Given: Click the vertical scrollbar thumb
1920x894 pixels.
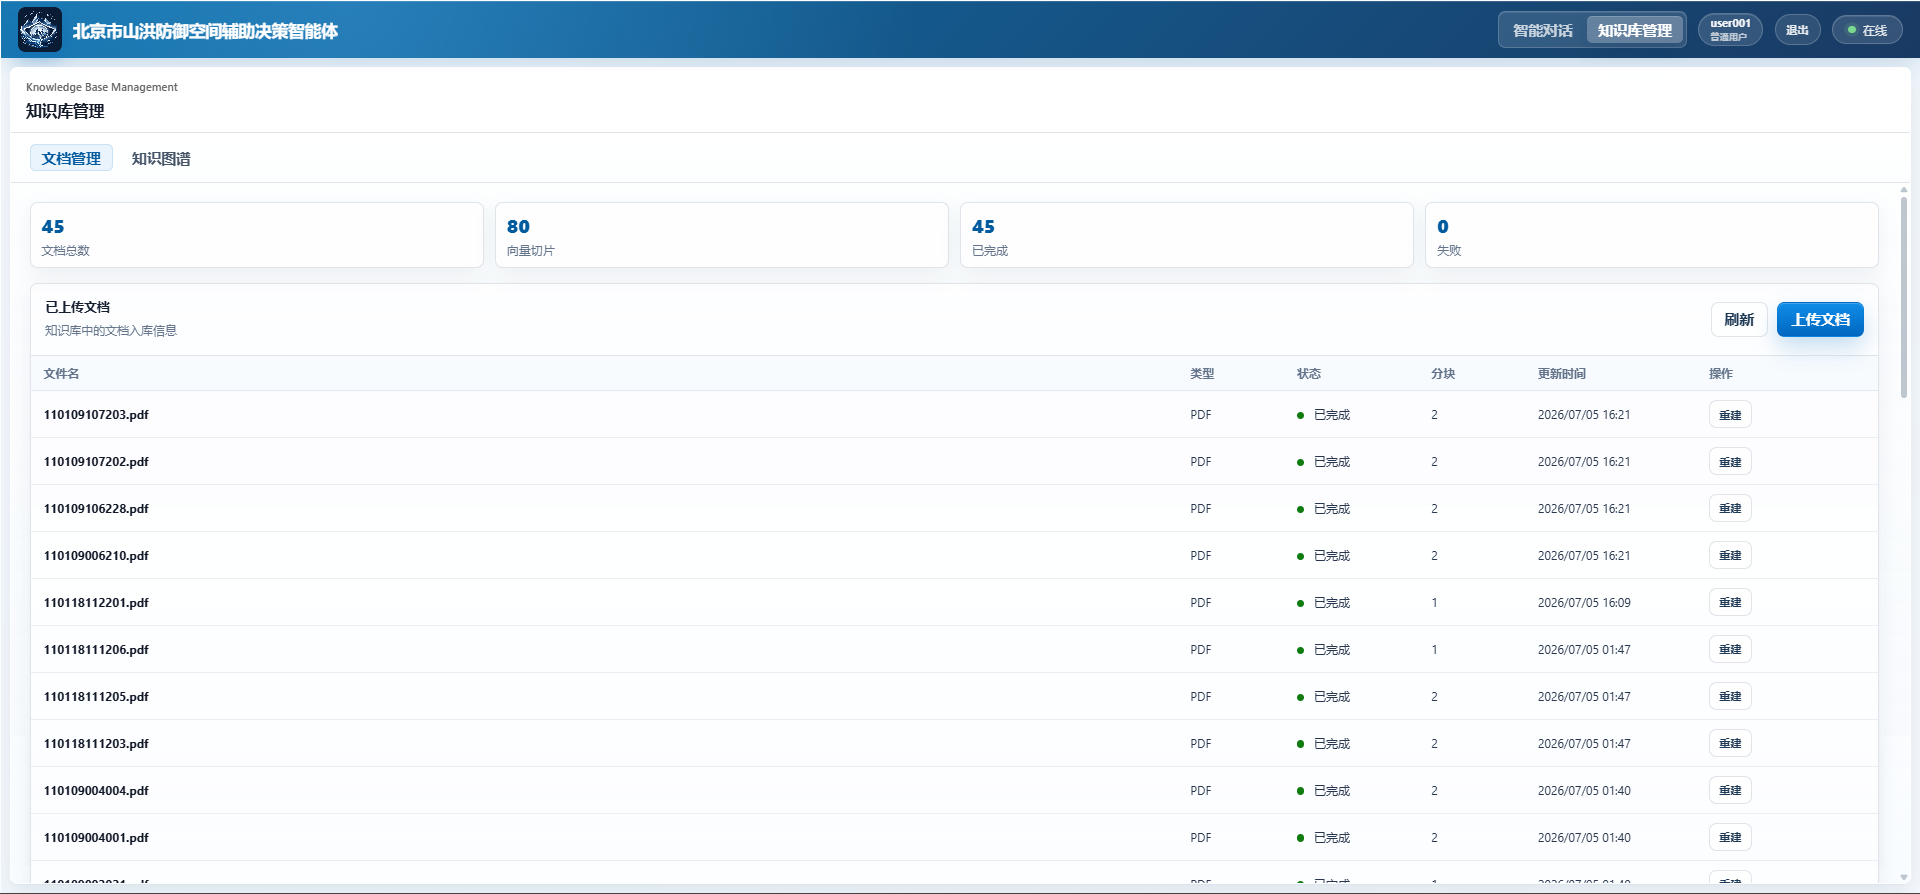Looking at the screenshot, I should click(x=1904, y=297).
